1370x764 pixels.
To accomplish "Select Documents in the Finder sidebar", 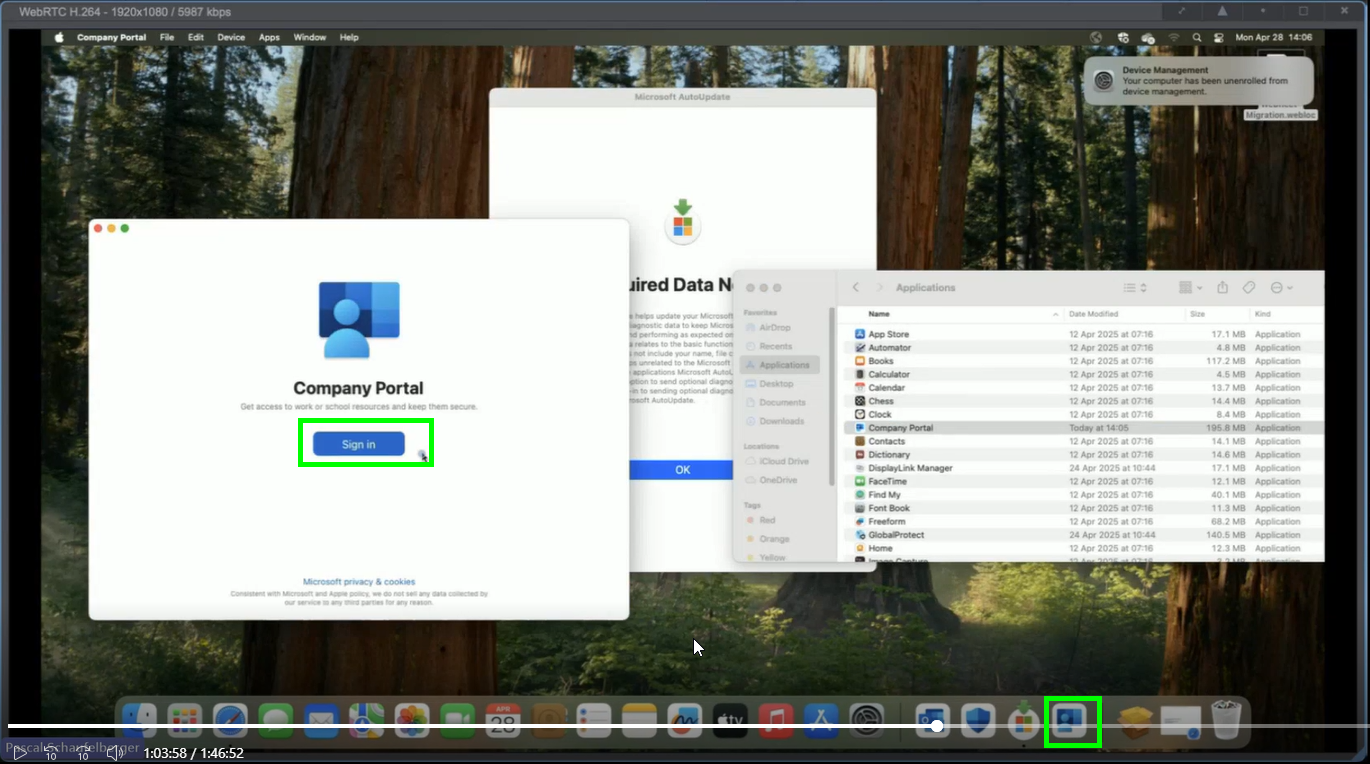I will (x=781, y=402).
